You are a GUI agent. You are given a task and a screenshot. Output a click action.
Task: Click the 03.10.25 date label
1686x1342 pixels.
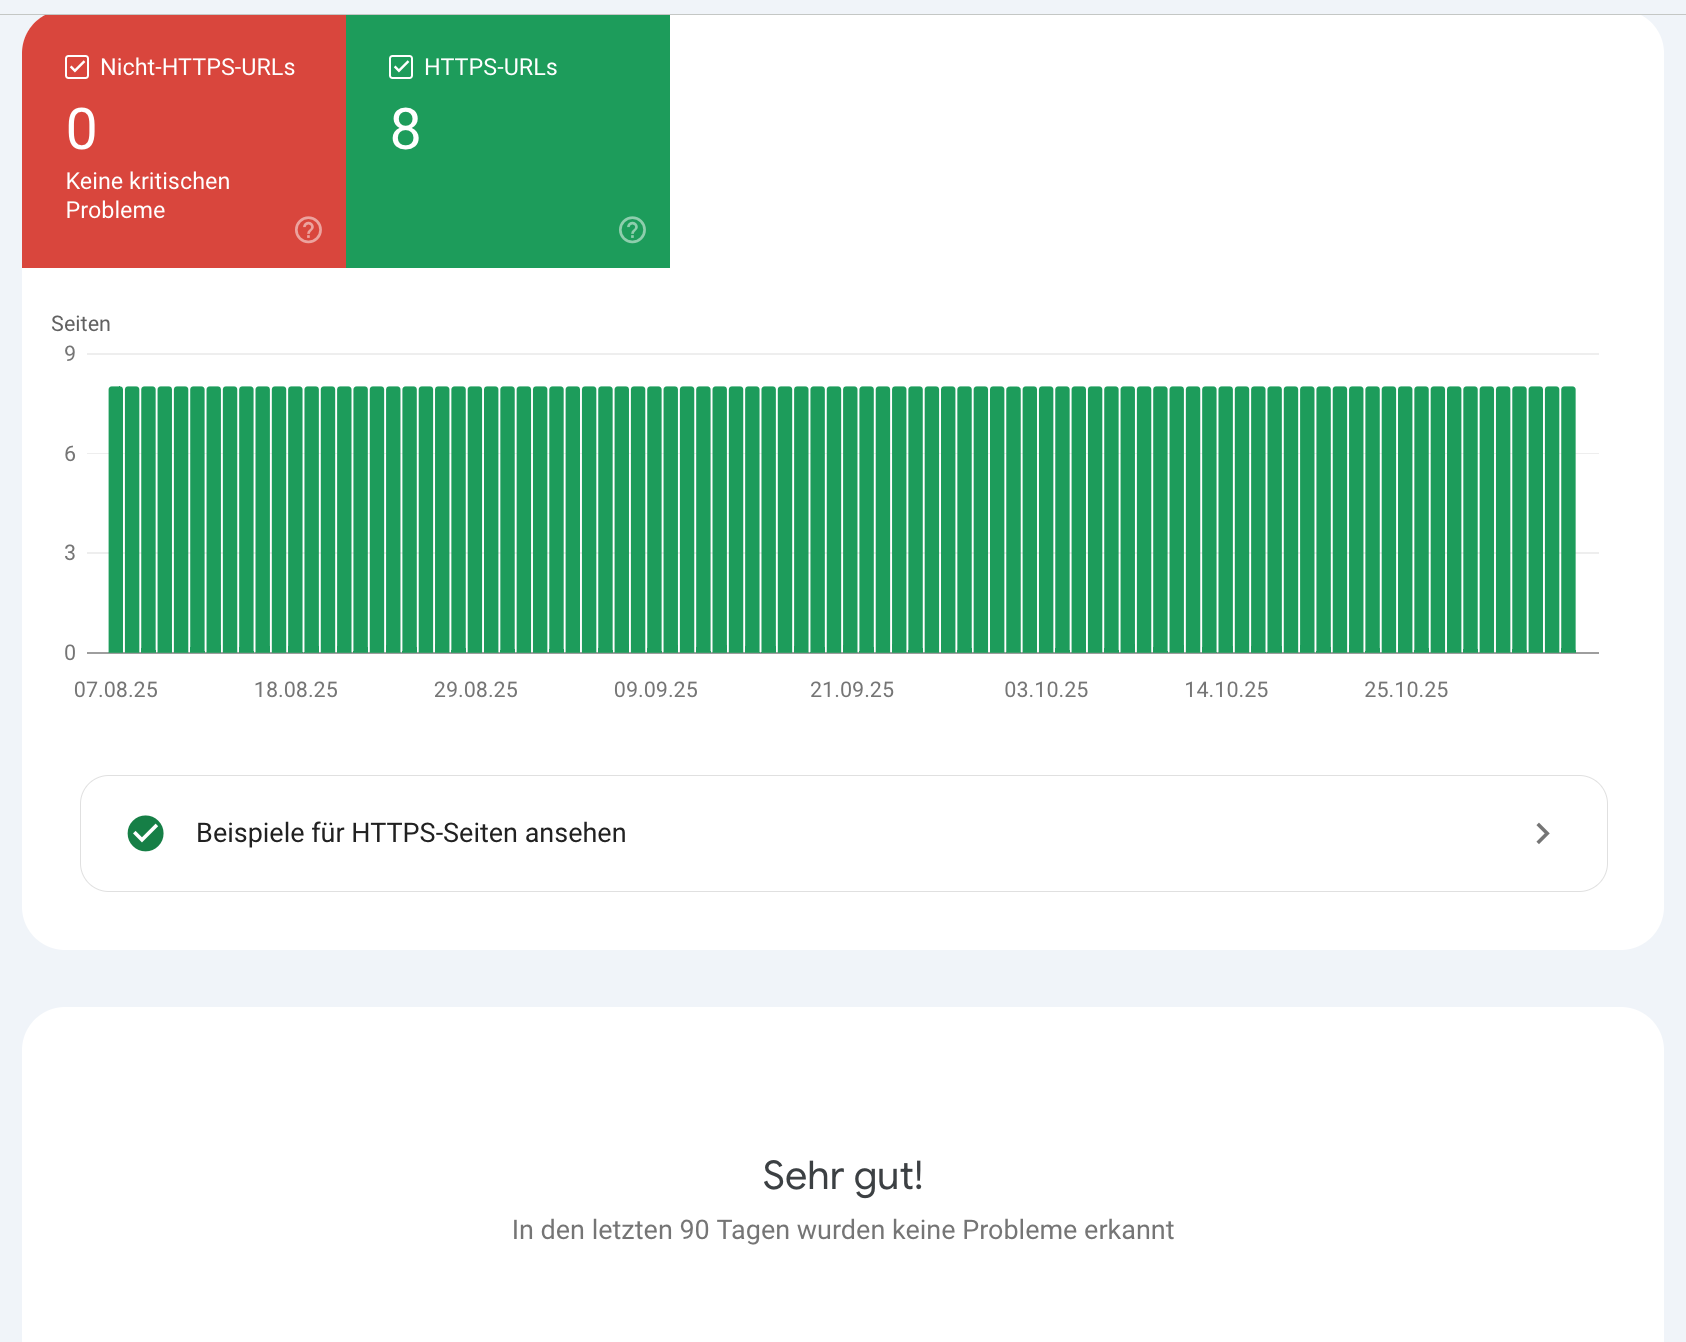pos(1046,690)
